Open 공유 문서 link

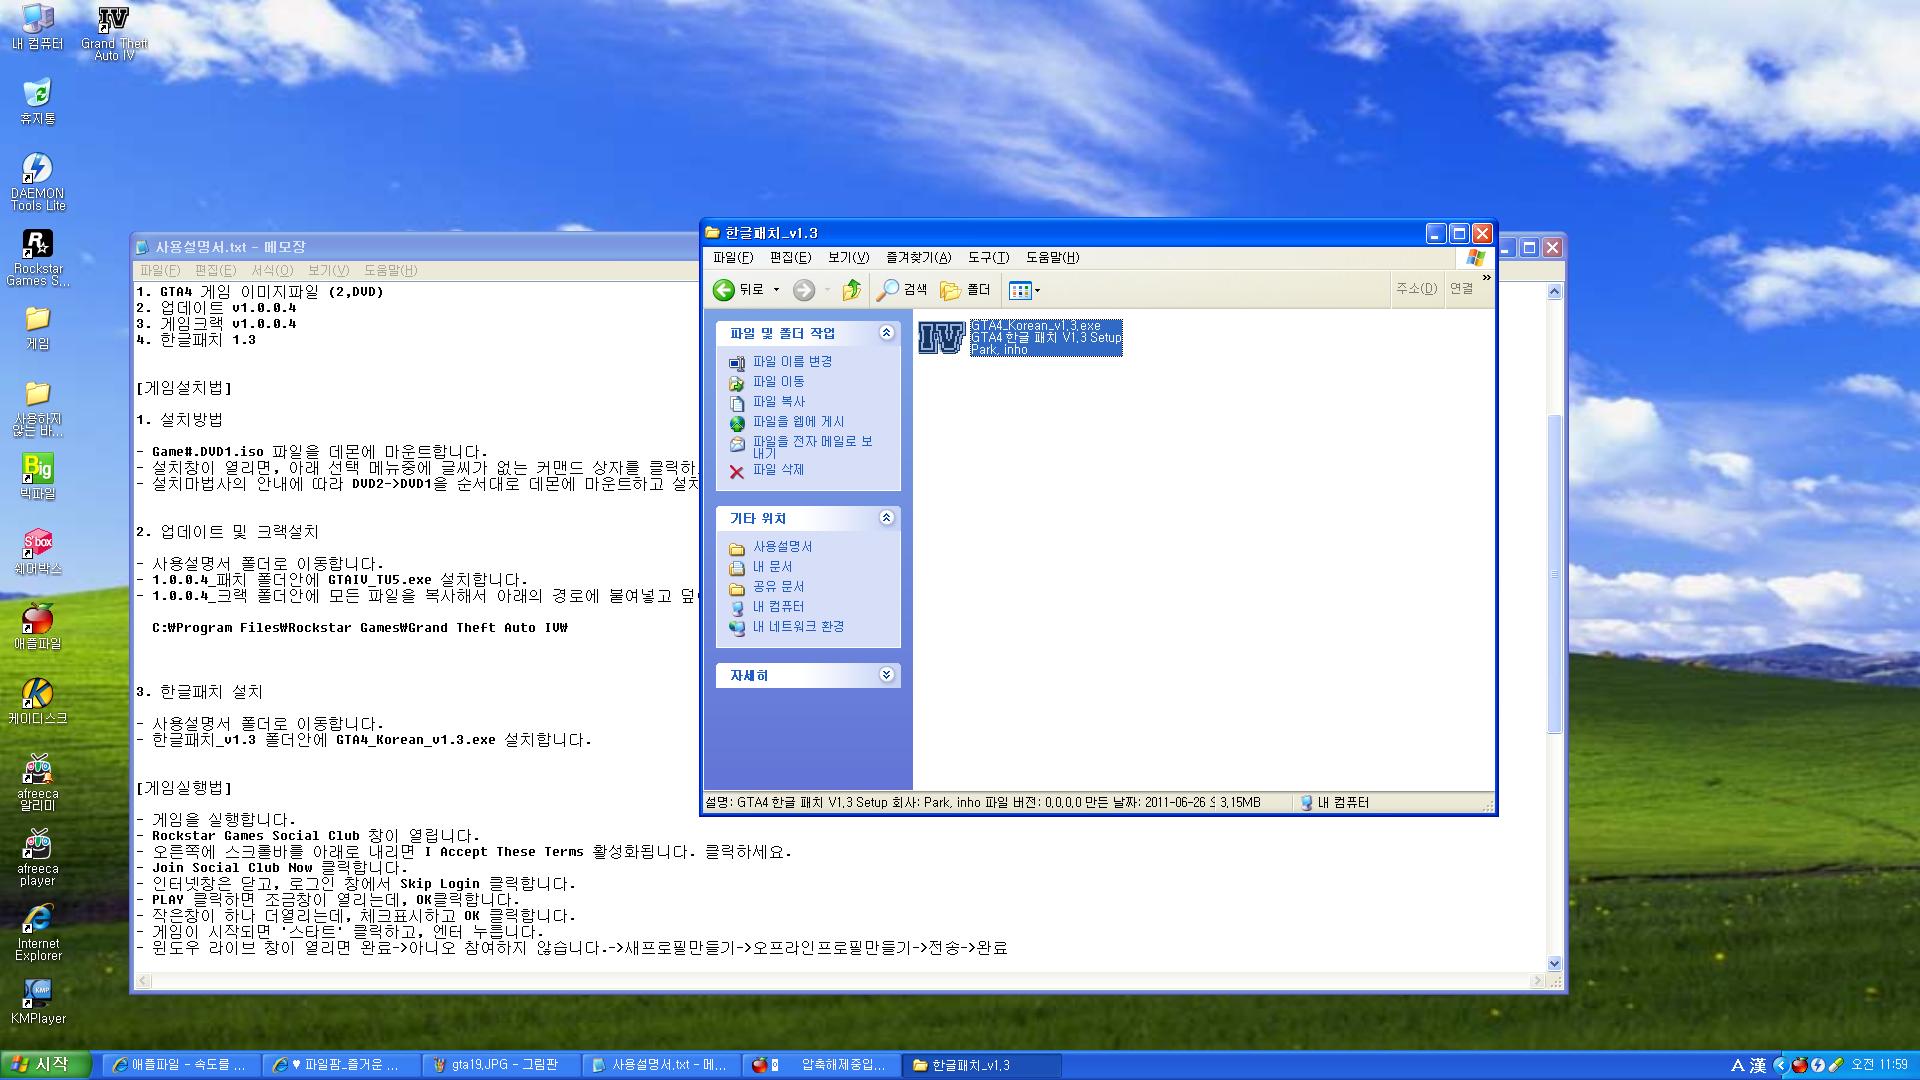point(778,586)
